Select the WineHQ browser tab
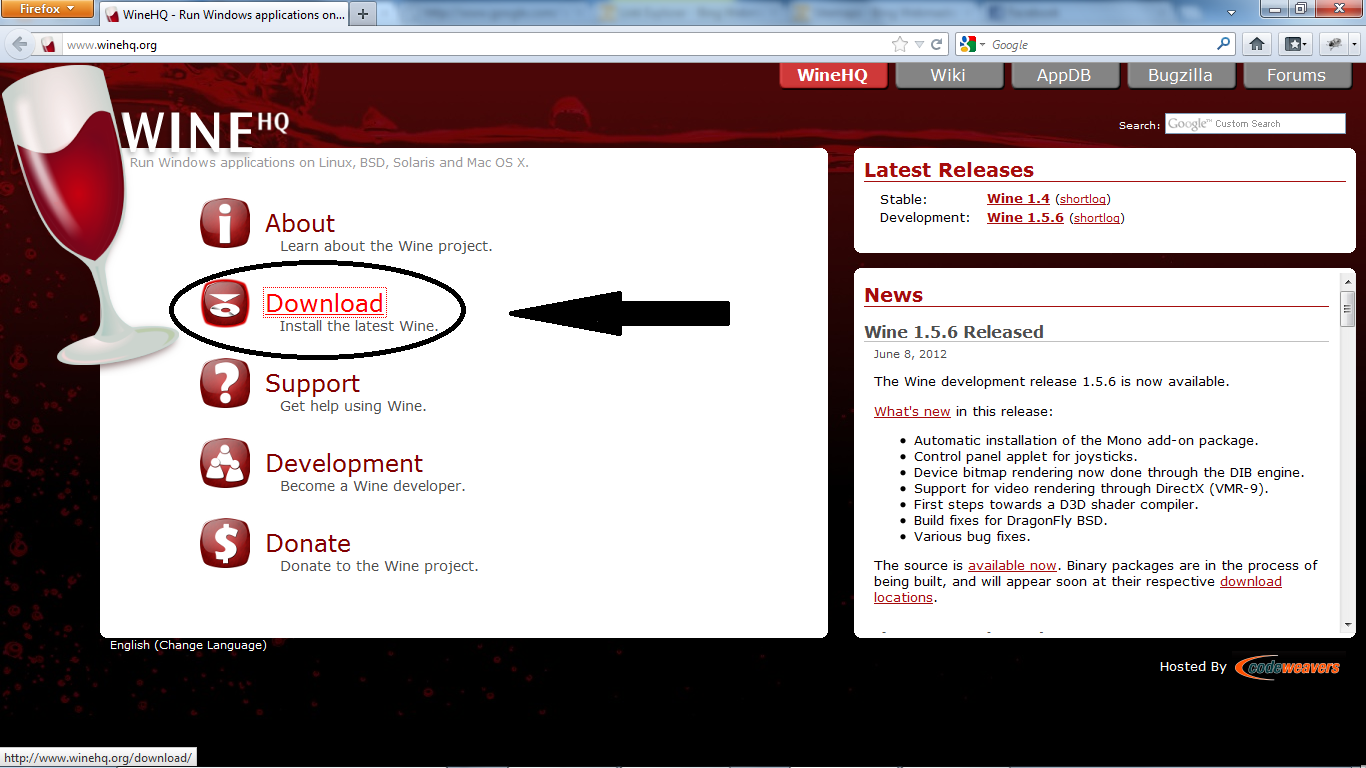The width and height of the screenshot is (1366, 768). 224,14
